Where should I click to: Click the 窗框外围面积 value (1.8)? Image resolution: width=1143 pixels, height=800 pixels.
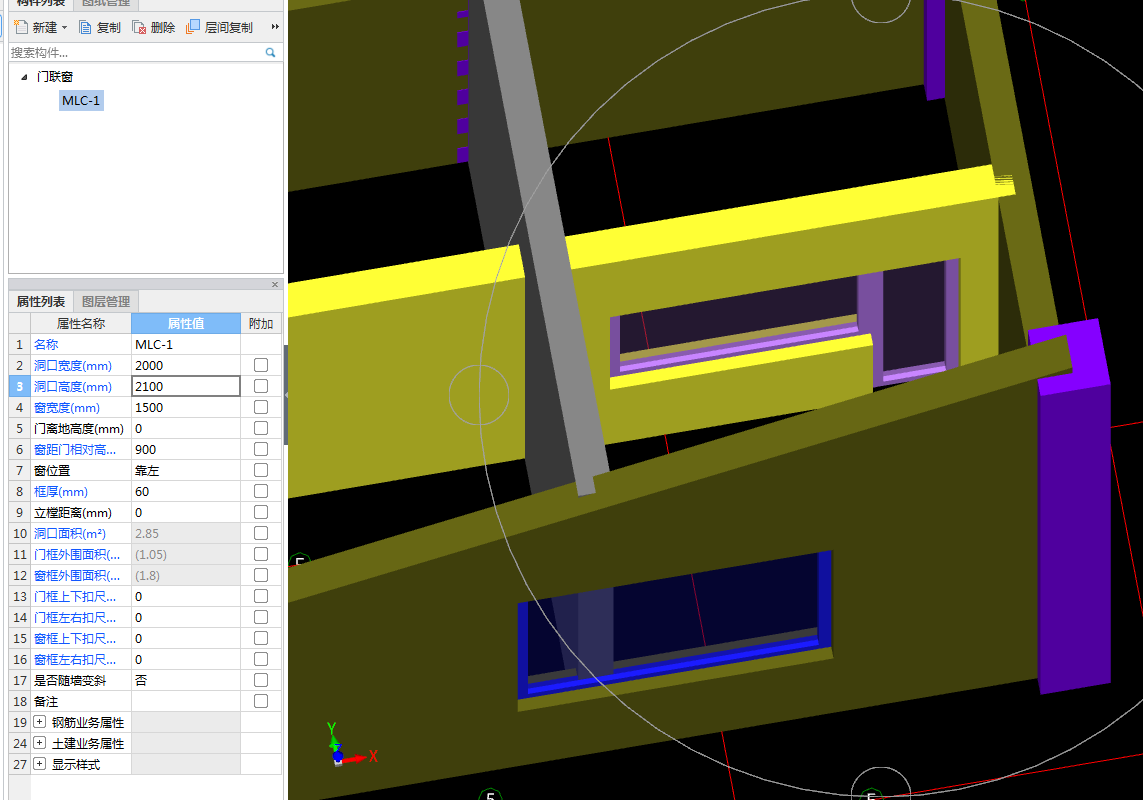186,576
